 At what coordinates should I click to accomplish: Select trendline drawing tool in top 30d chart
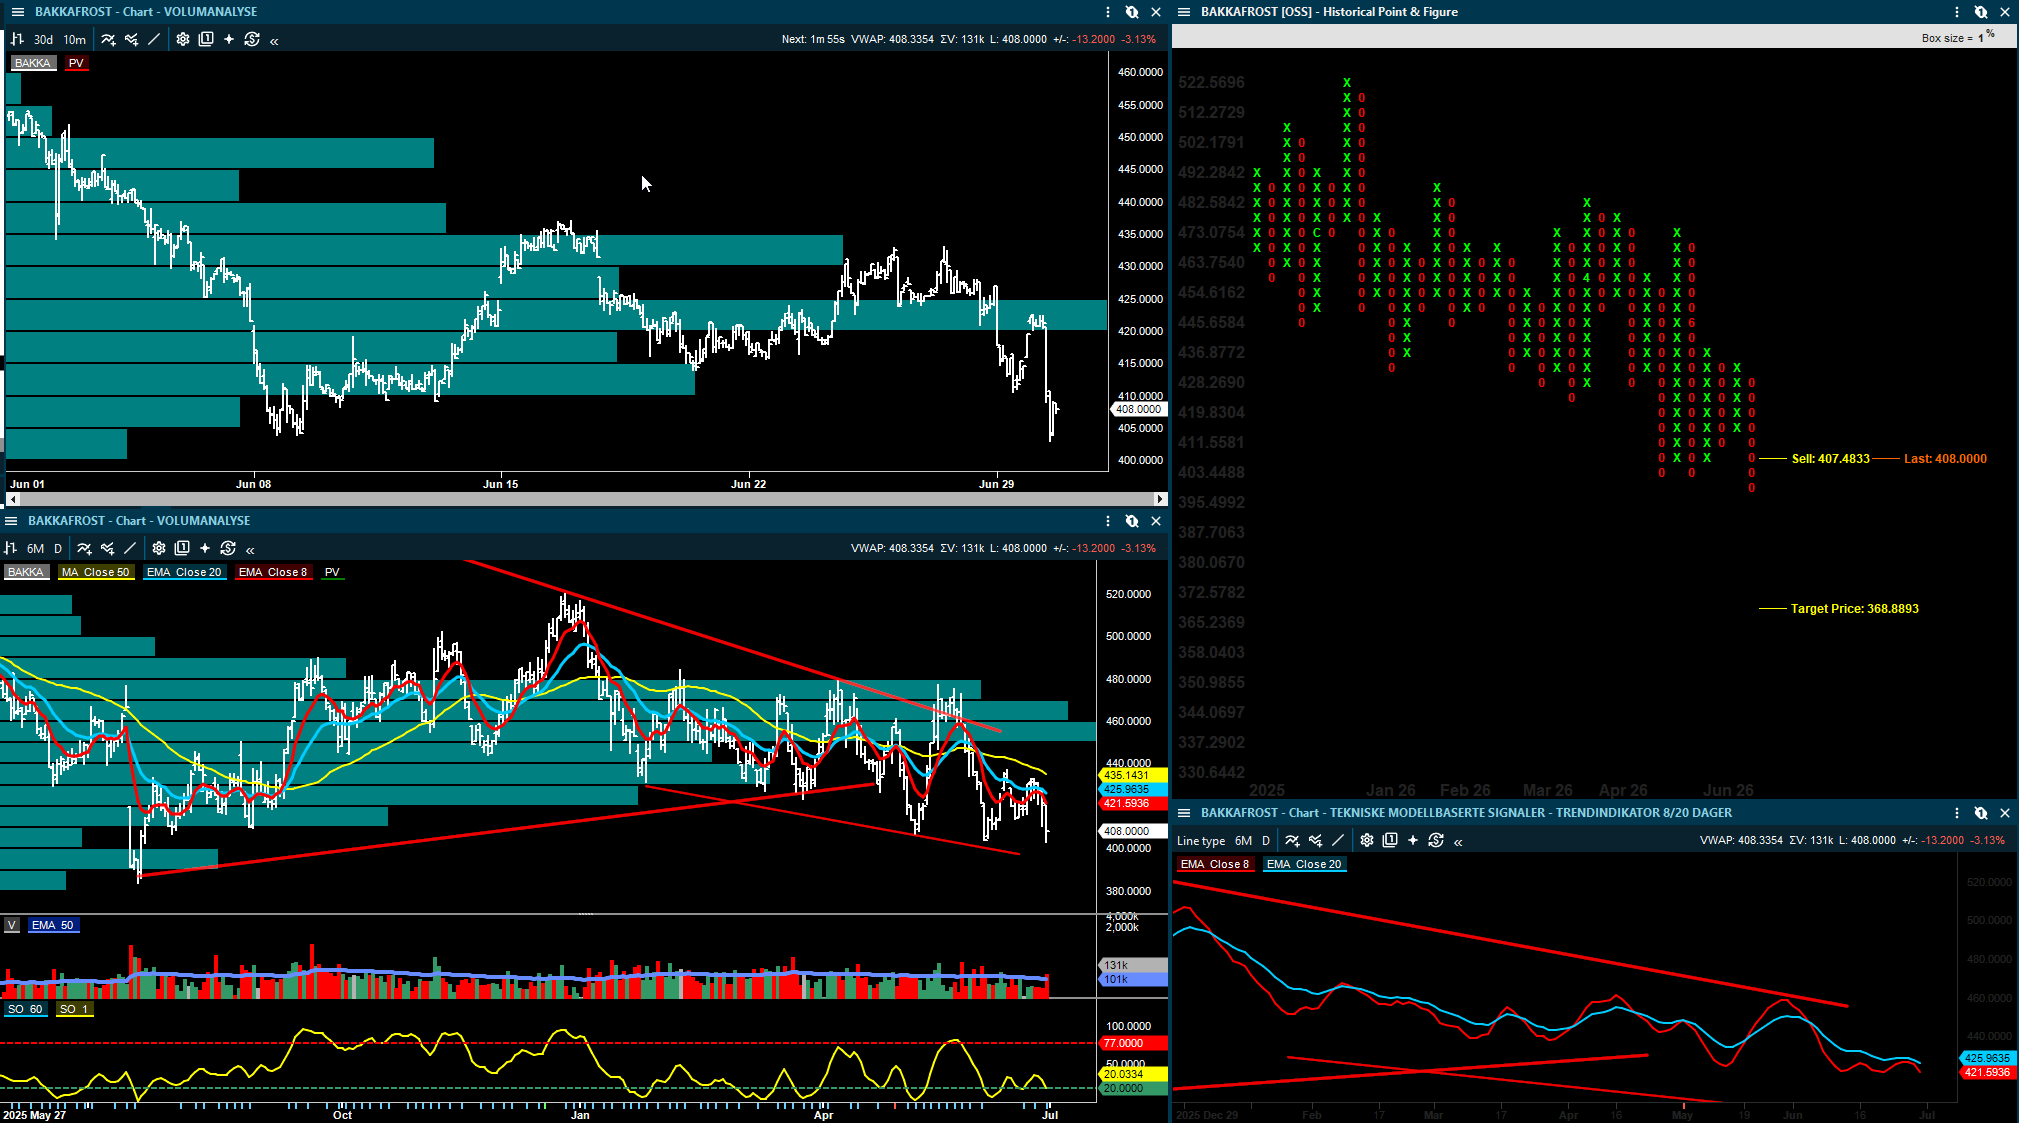(154, 39)
